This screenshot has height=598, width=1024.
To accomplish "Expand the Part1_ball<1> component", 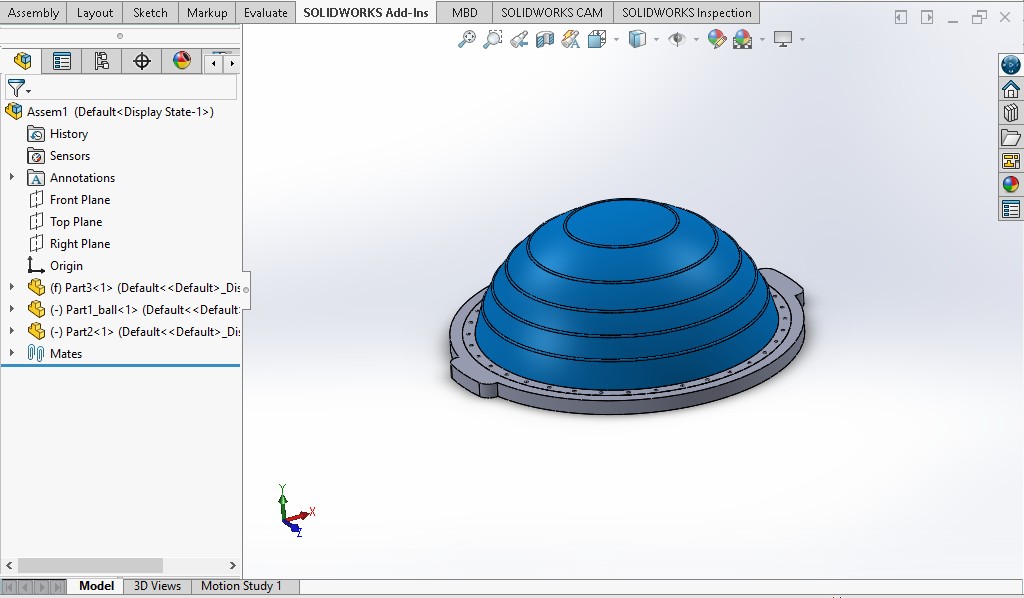I will click(x=12, y=309).
